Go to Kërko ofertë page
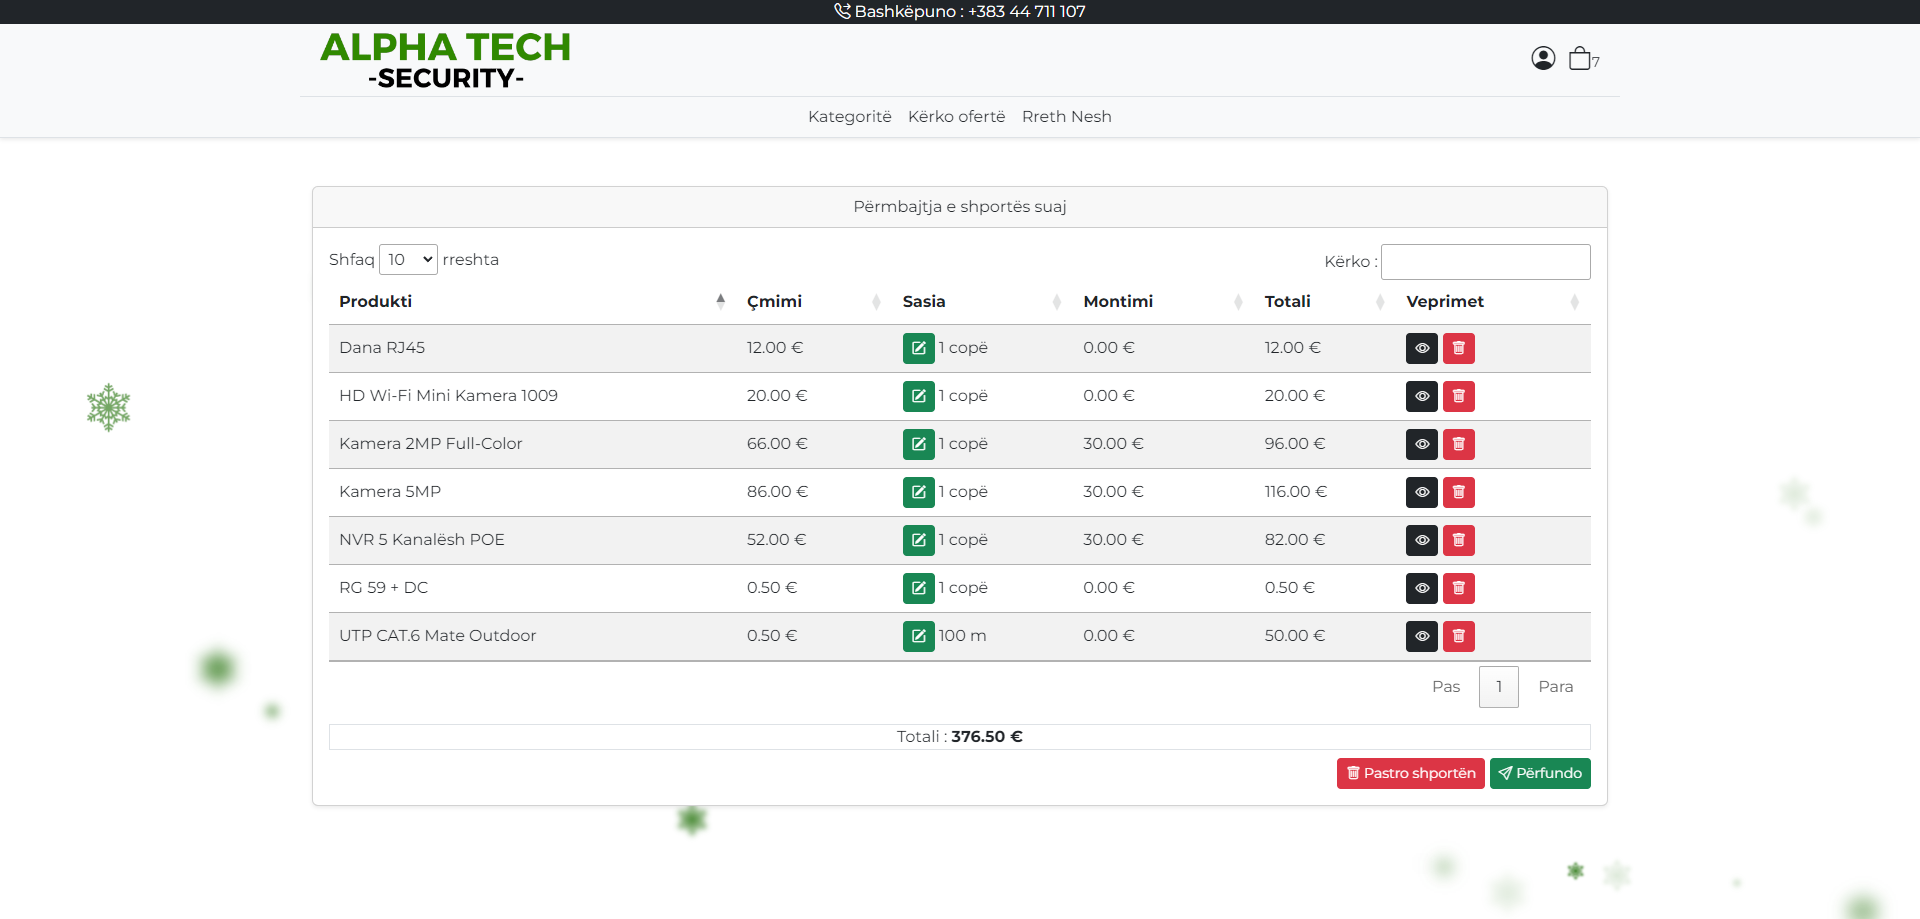This screenshot has width=1920, height=919. point(956,117)
